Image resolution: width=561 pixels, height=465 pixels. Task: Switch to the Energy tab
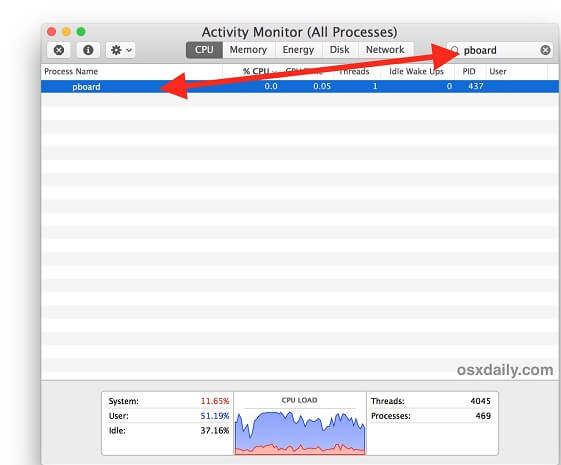click(298, 49)
